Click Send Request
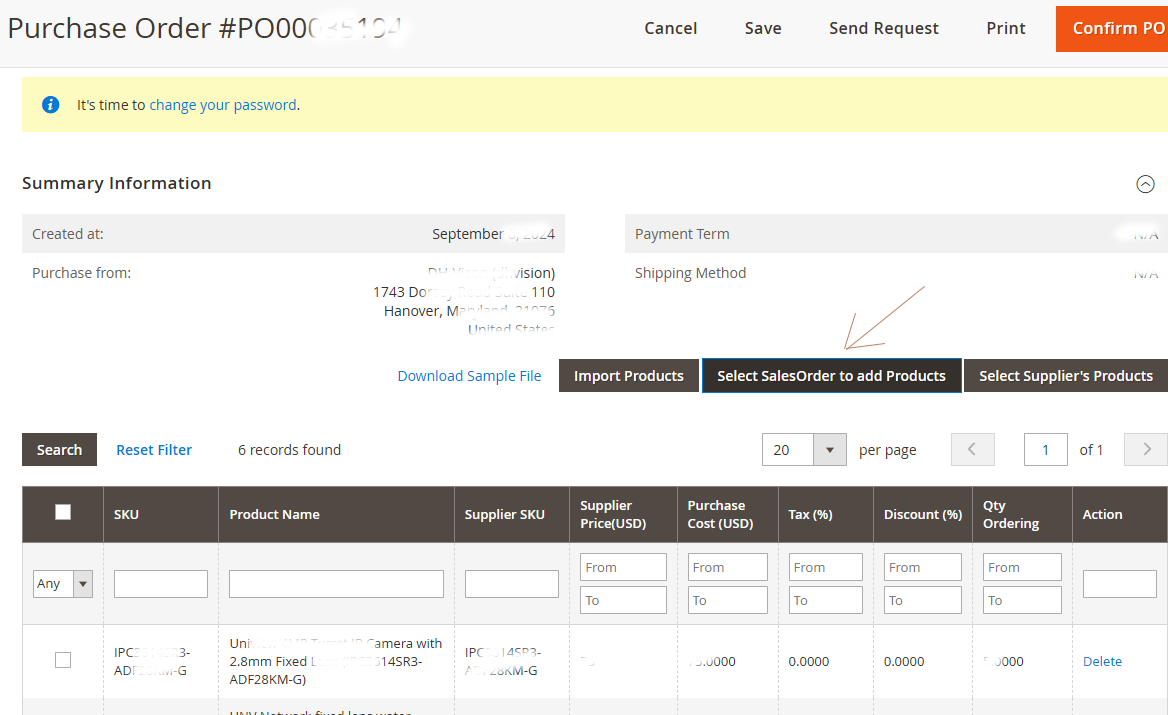The image size is (1168, 715). [883, 28]
